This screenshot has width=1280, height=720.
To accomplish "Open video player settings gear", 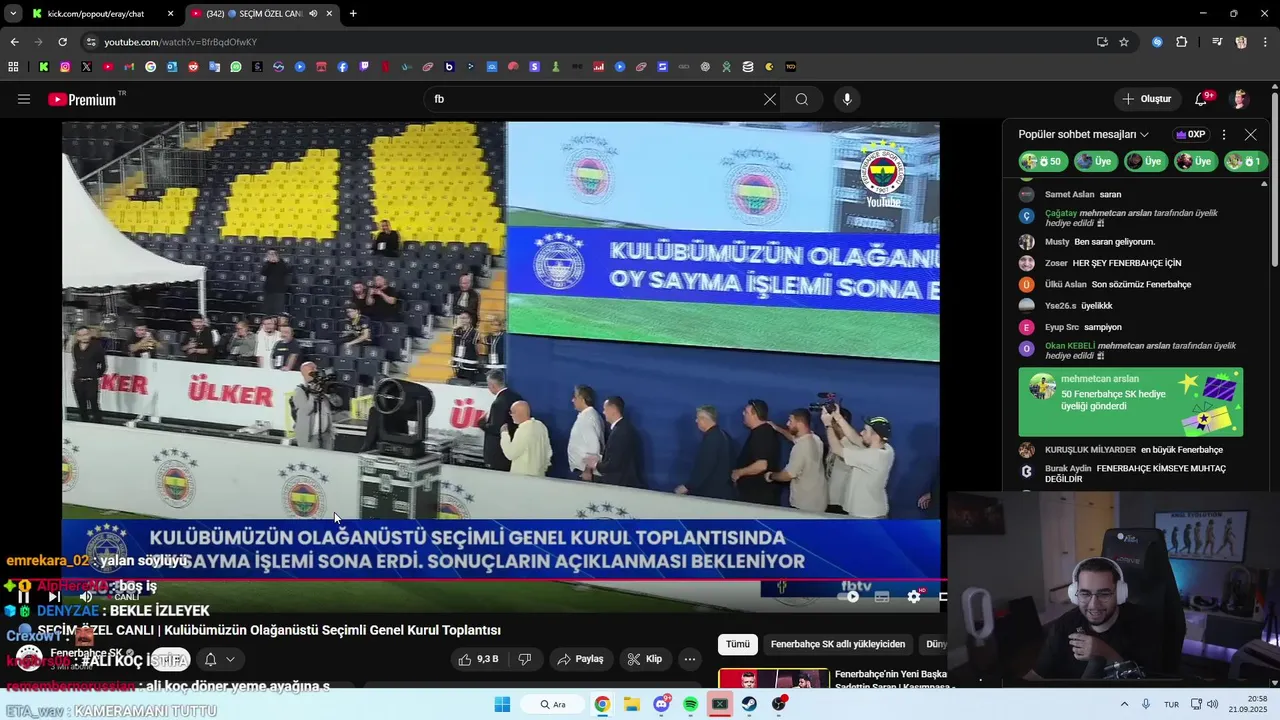I will coord(913,596).
